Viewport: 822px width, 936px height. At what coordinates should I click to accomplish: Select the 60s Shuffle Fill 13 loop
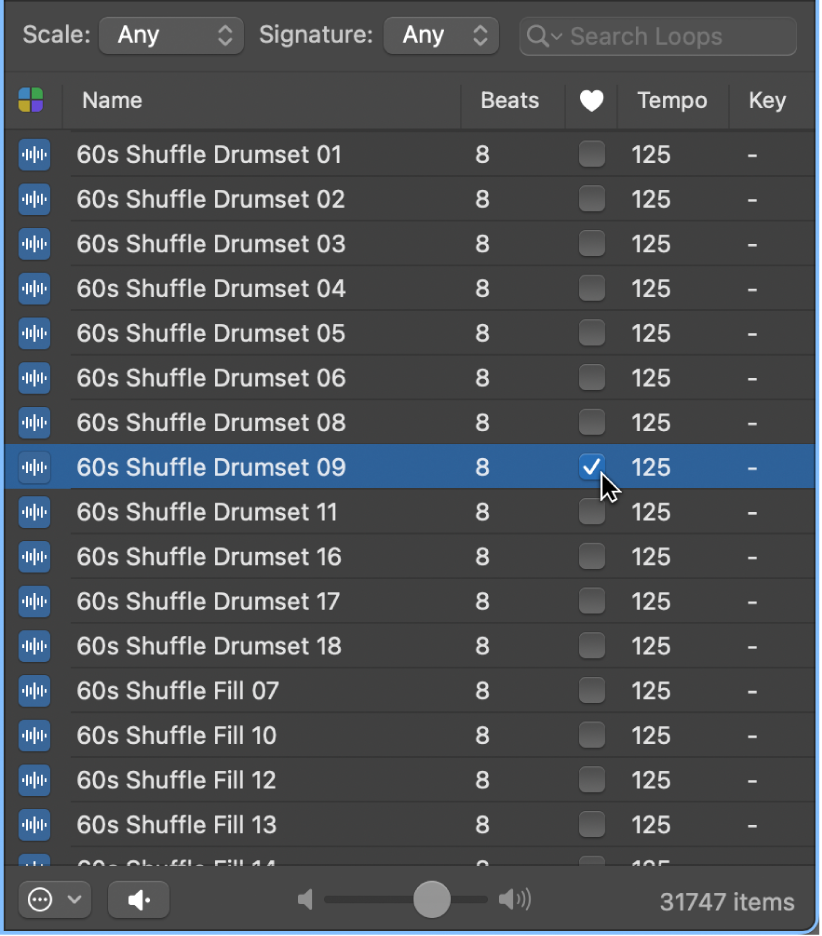tap(410, 824)
